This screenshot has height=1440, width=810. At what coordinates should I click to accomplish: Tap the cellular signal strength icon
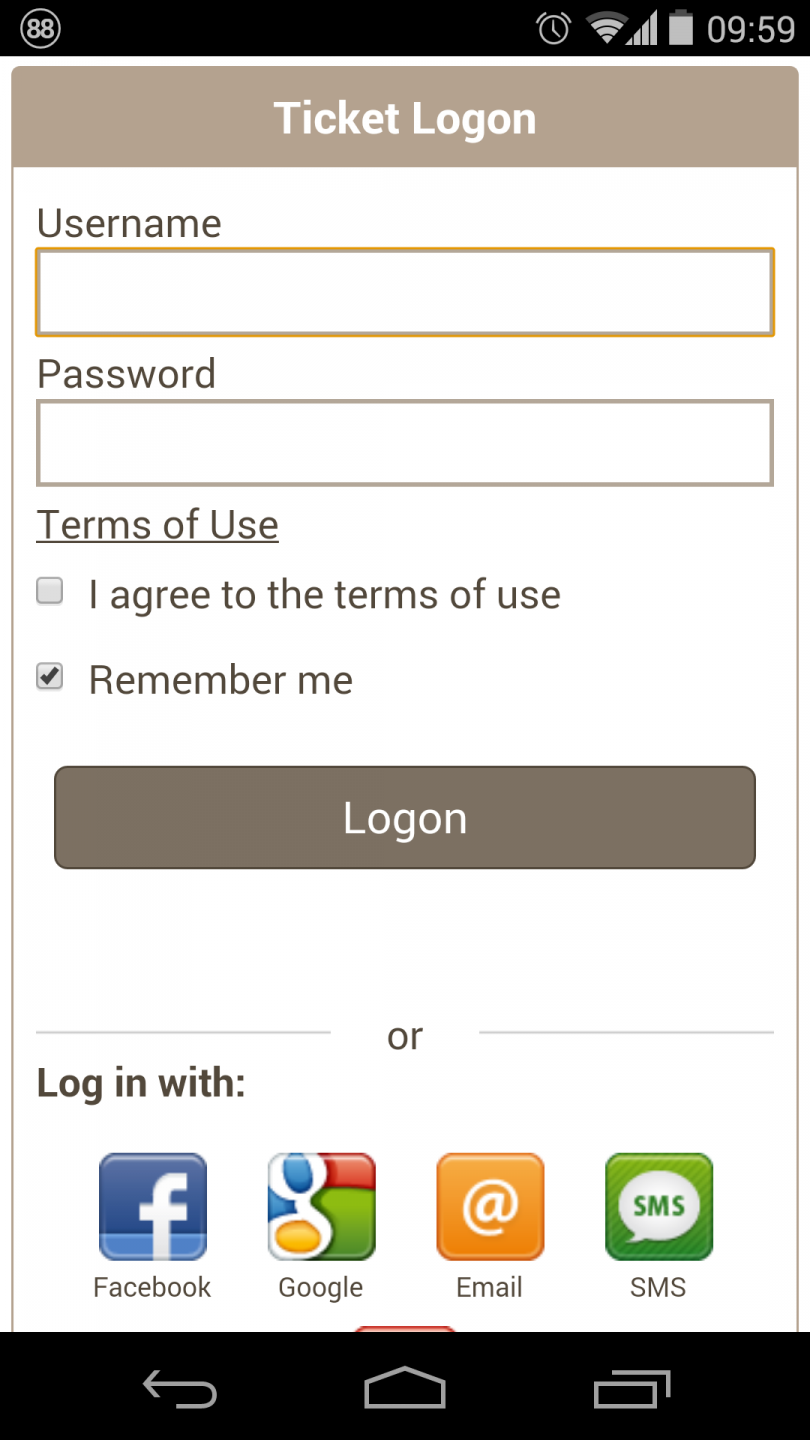pos(642,28)
